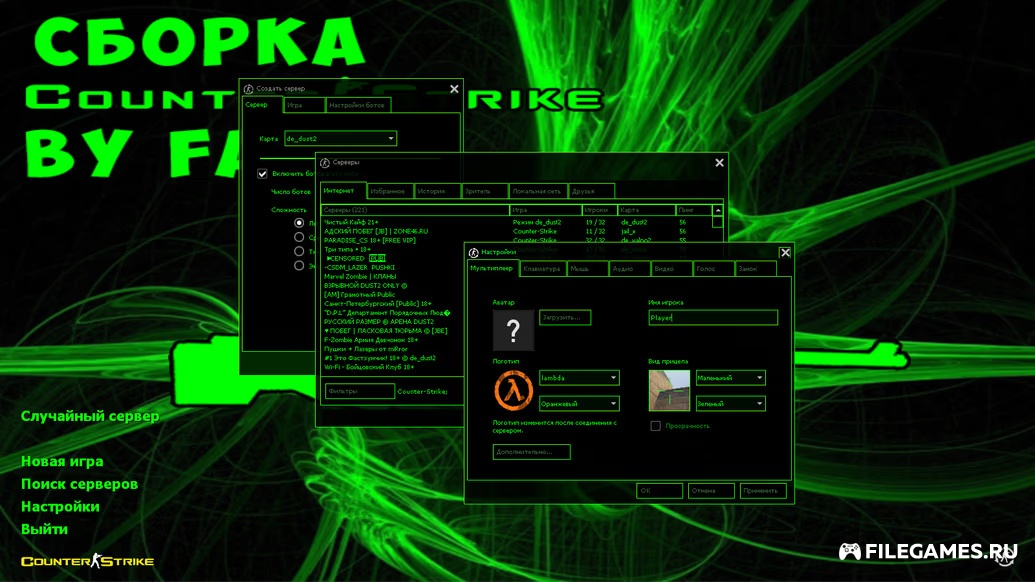Click the Настройки window title bar icon
This screenshot has width=1035, height=582.
click(473, 253)
